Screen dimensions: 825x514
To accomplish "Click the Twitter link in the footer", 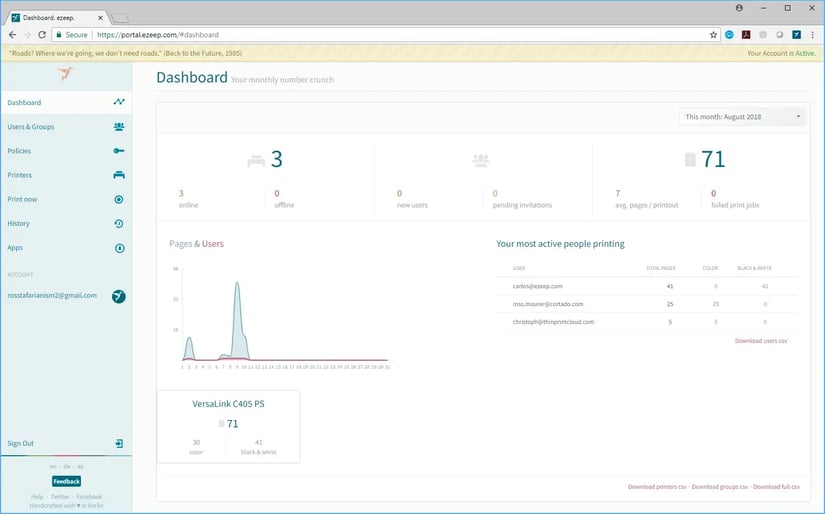I will 60,497.
